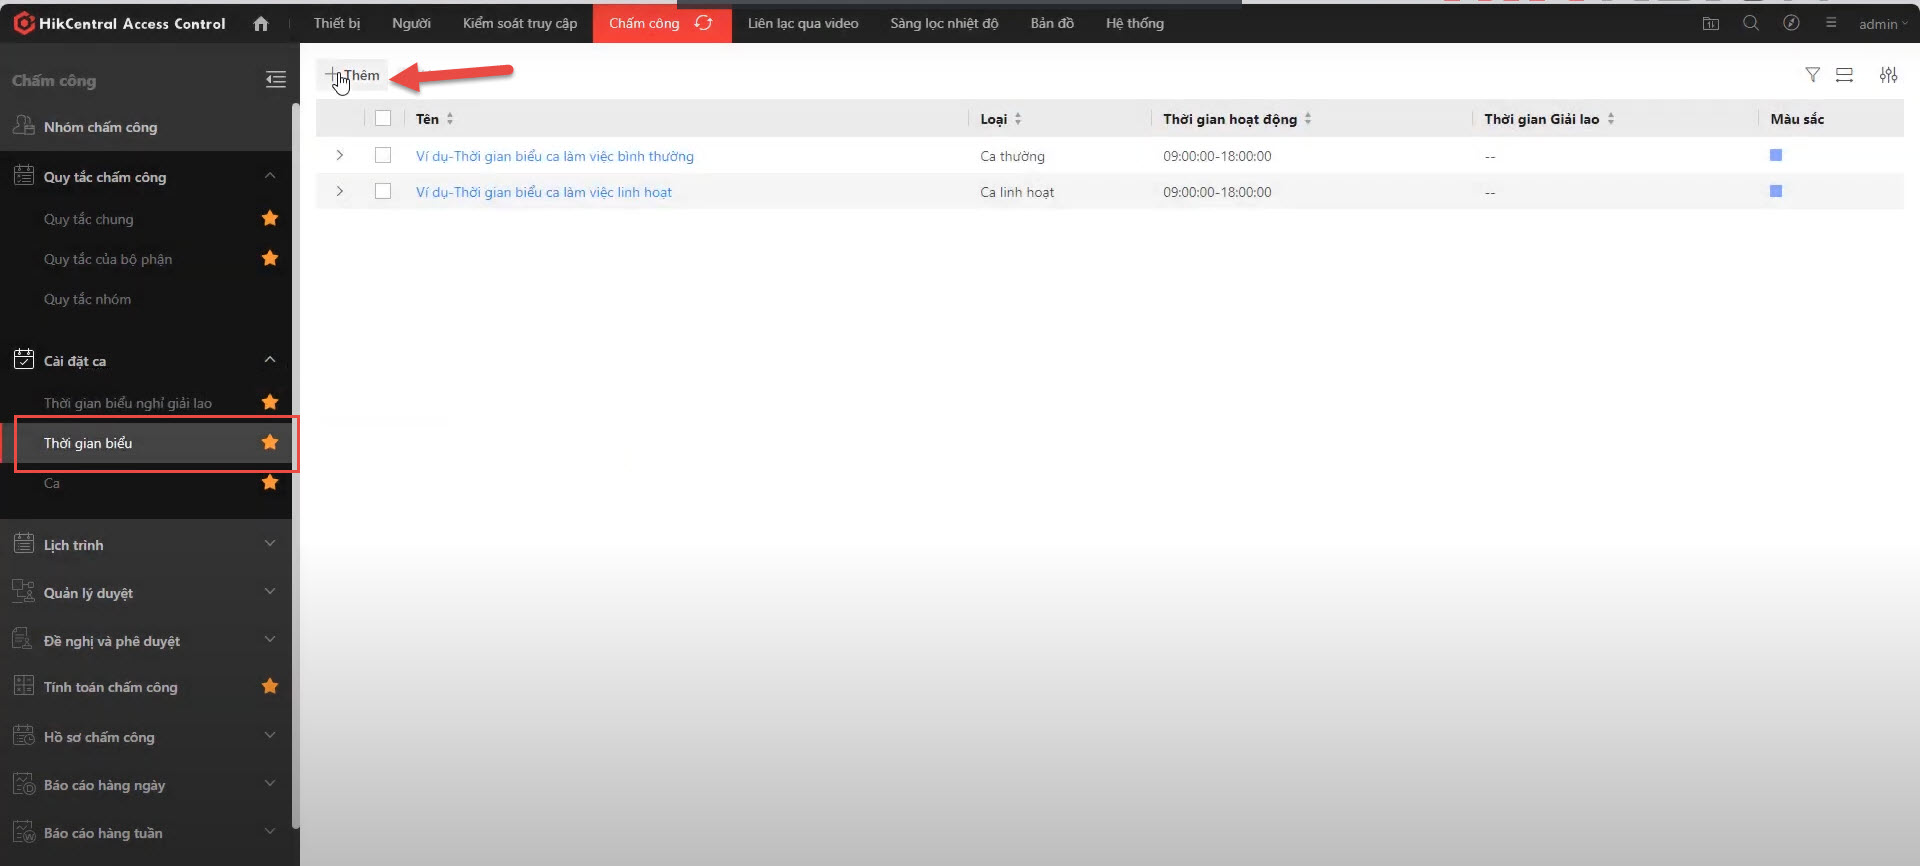Tick checkbox for ca làm việc linh hoạt row
This screenshot has height=866, width=1920.
tap(383, 192)
